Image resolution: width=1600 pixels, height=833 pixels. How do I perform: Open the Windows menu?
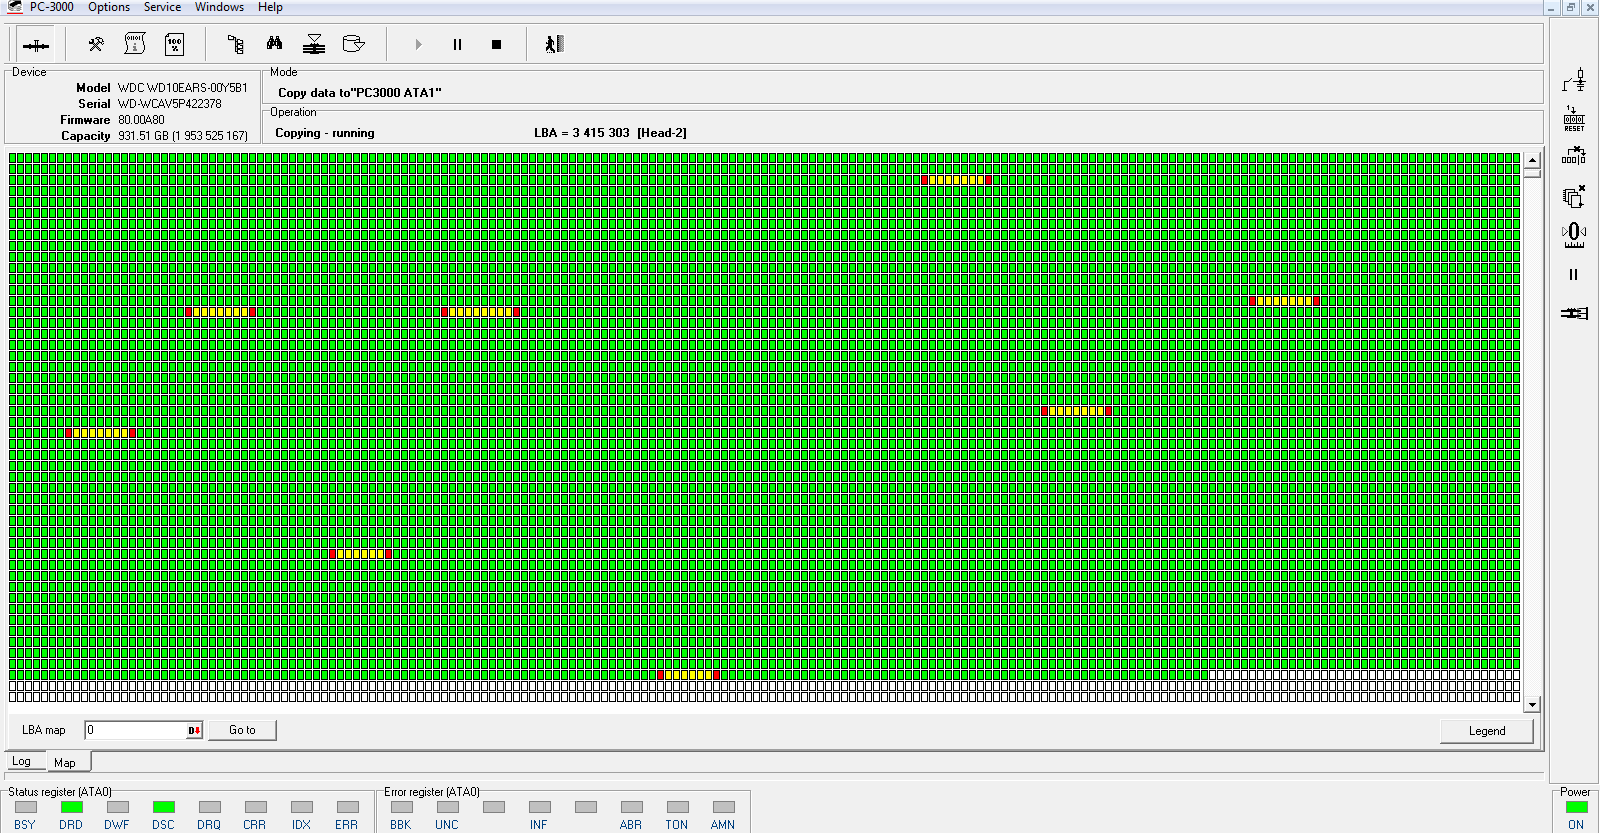(219, 7)
